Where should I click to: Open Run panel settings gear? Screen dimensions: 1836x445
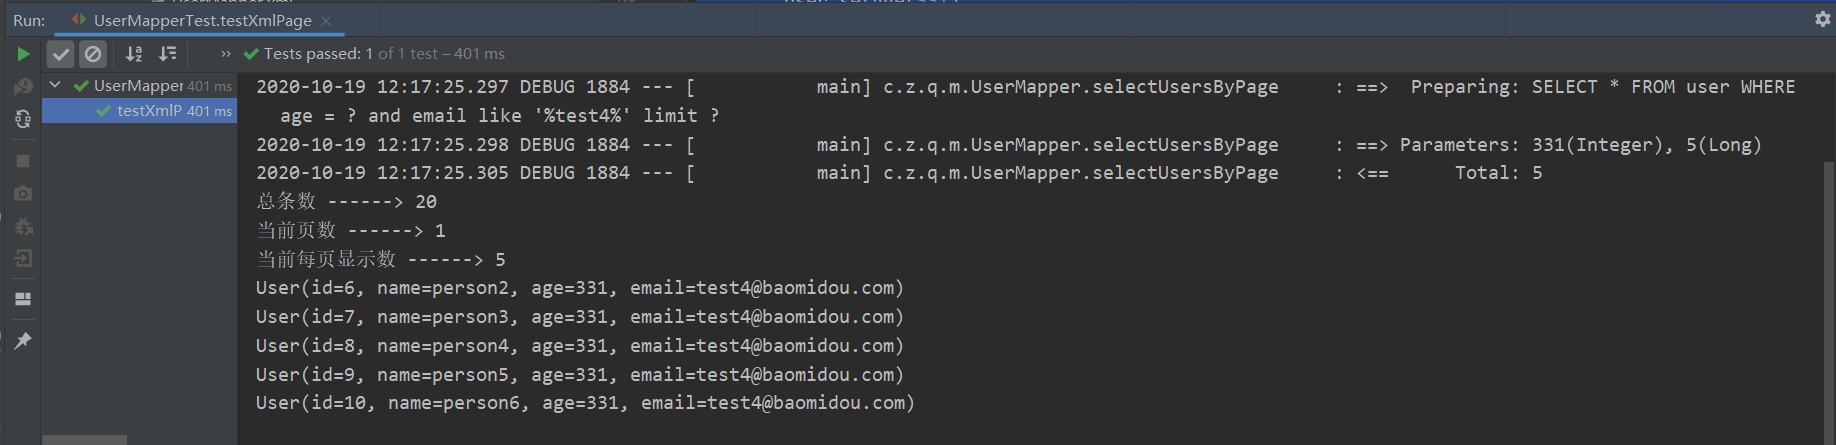(1822, 19)
